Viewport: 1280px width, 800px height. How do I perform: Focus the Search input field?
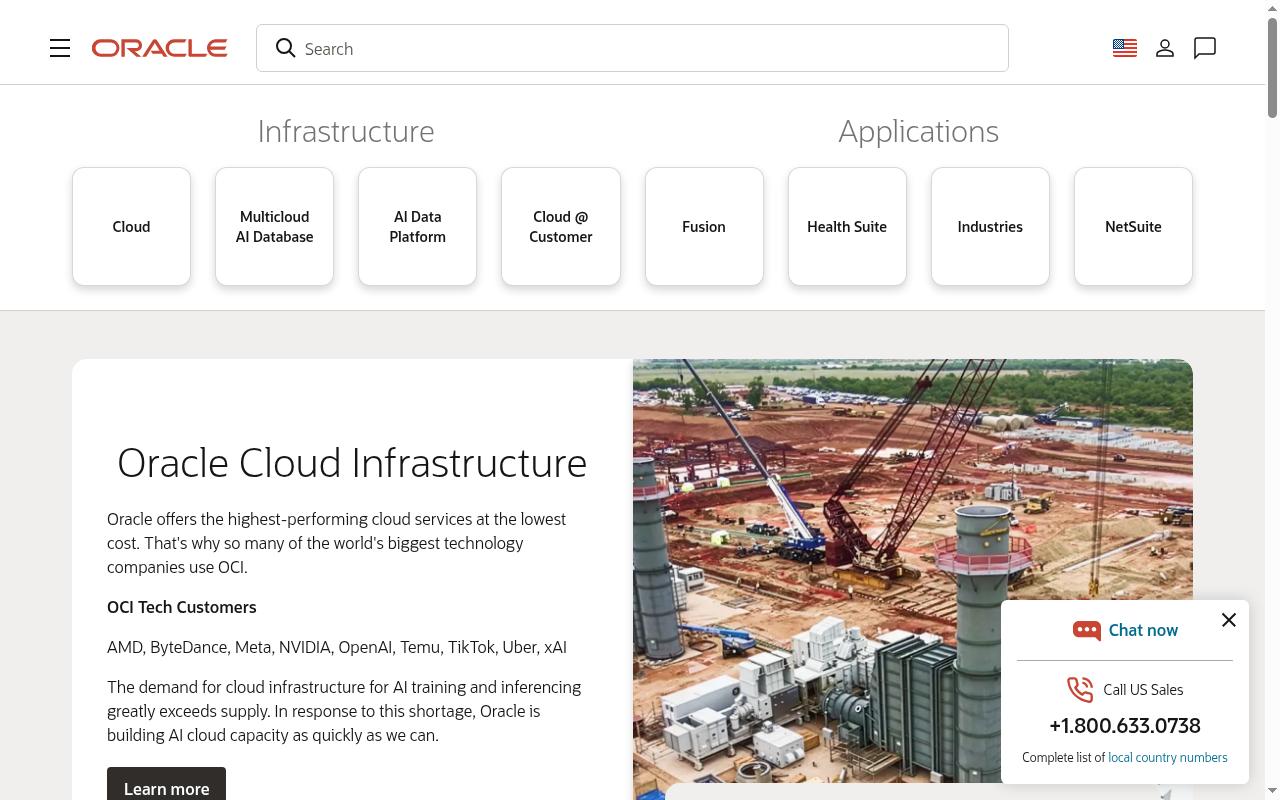(632, 48)
